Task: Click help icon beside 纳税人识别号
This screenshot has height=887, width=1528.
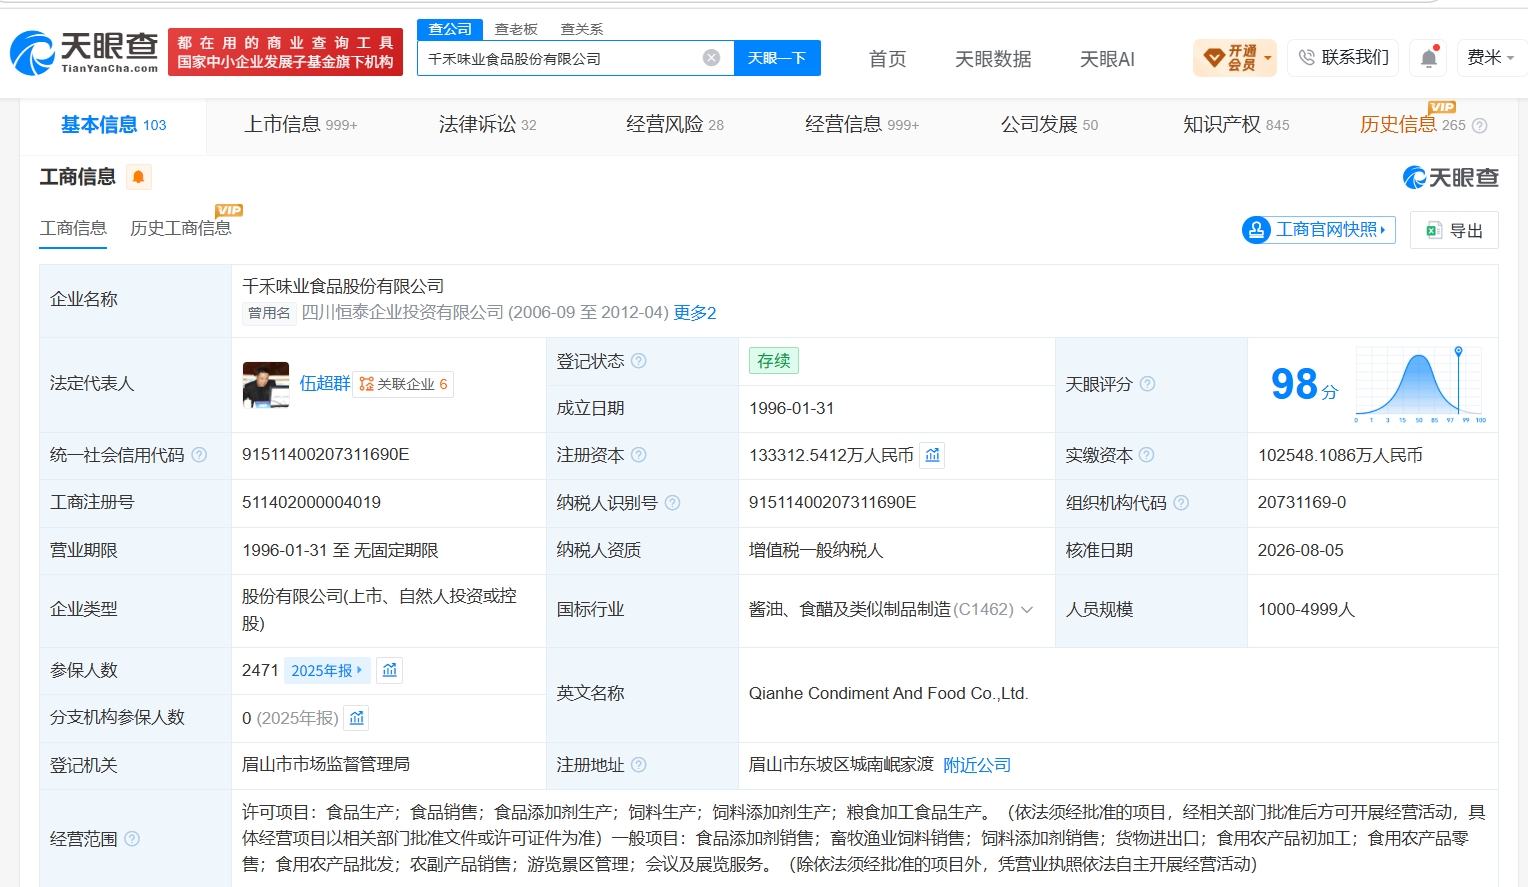Action: click(x=672, y=503)
